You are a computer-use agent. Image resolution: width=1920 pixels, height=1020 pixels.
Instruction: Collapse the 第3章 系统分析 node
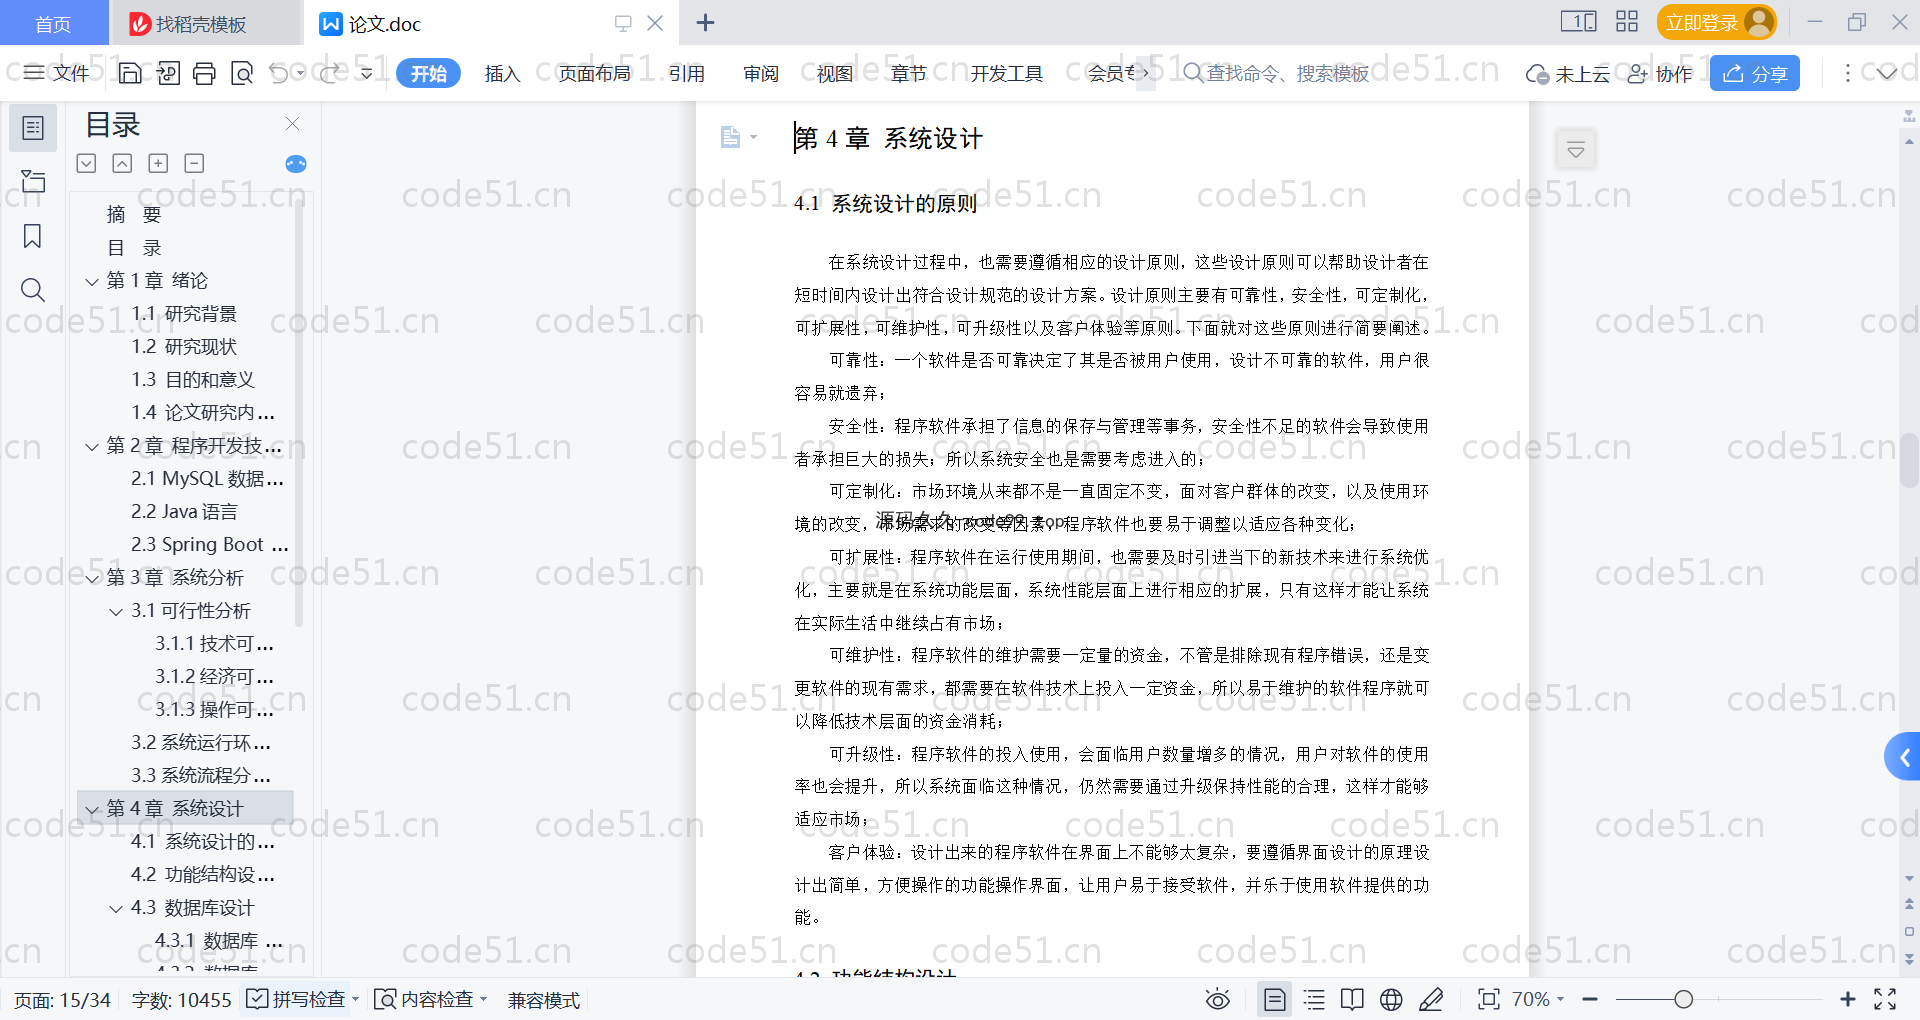pyautogui.click(x=92, y=579)
